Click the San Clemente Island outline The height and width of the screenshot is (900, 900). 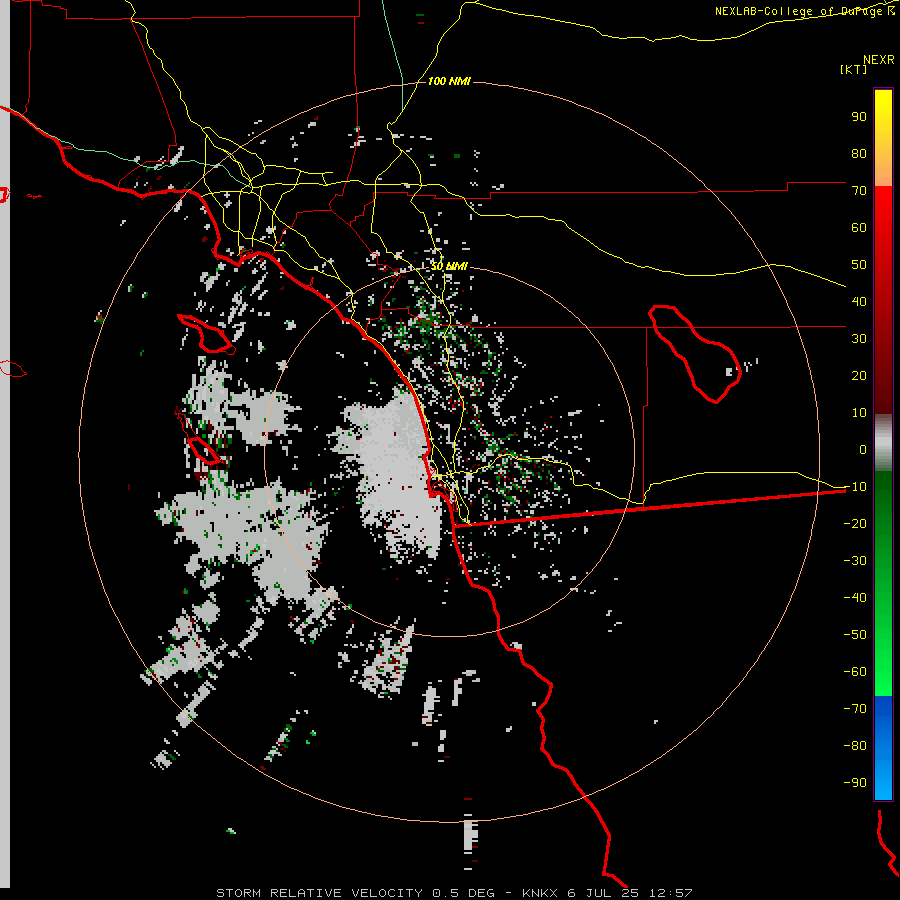pos(199,436)
